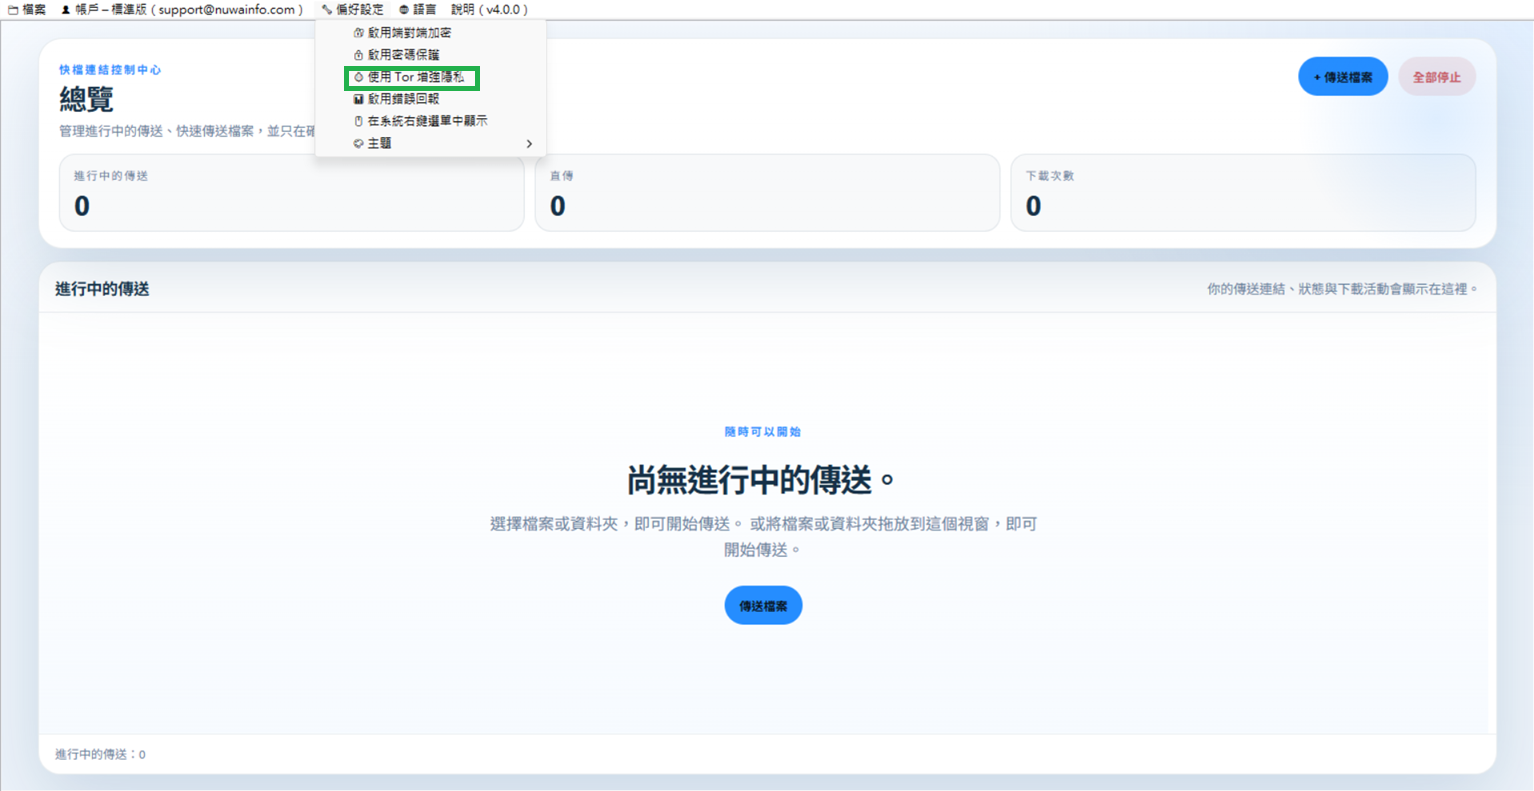Click the 快檔連結控制中心 label
Screen dimensions: 1534x791
click(110, 70)
